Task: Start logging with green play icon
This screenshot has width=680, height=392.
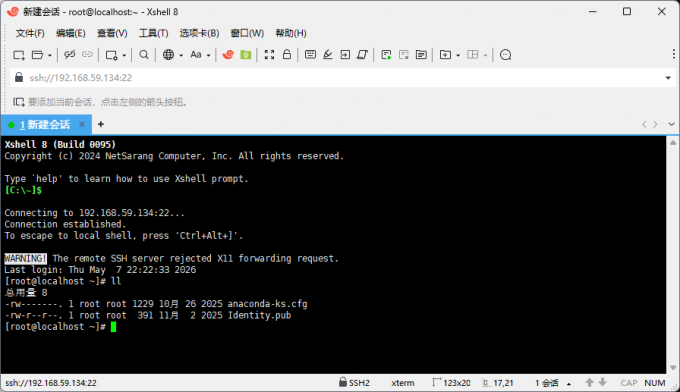Action: 386,55
